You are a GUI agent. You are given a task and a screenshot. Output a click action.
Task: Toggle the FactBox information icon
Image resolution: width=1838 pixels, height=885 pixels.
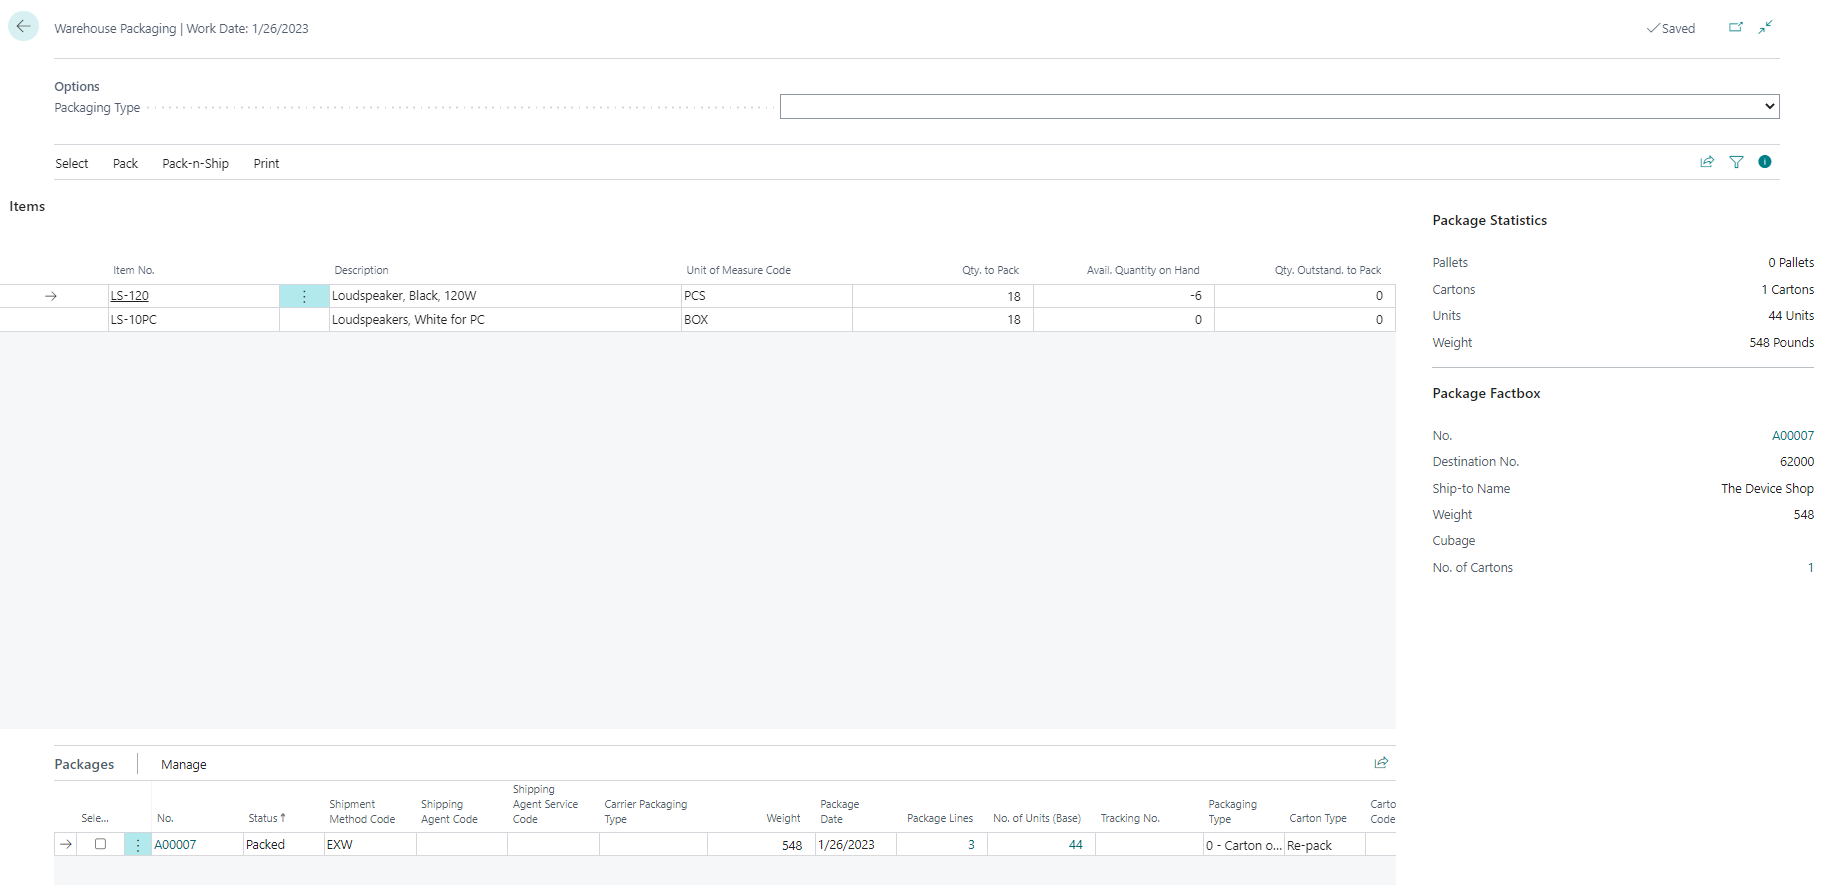tap(1765, 162)
